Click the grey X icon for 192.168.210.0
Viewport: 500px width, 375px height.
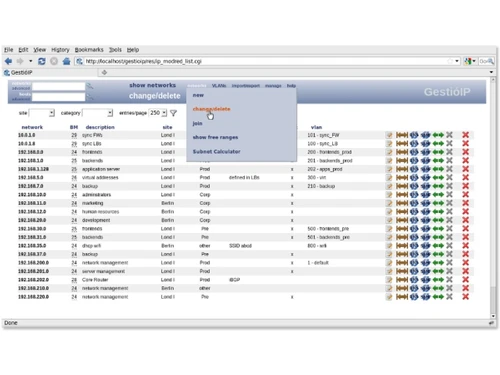click(x=449, y=288)
